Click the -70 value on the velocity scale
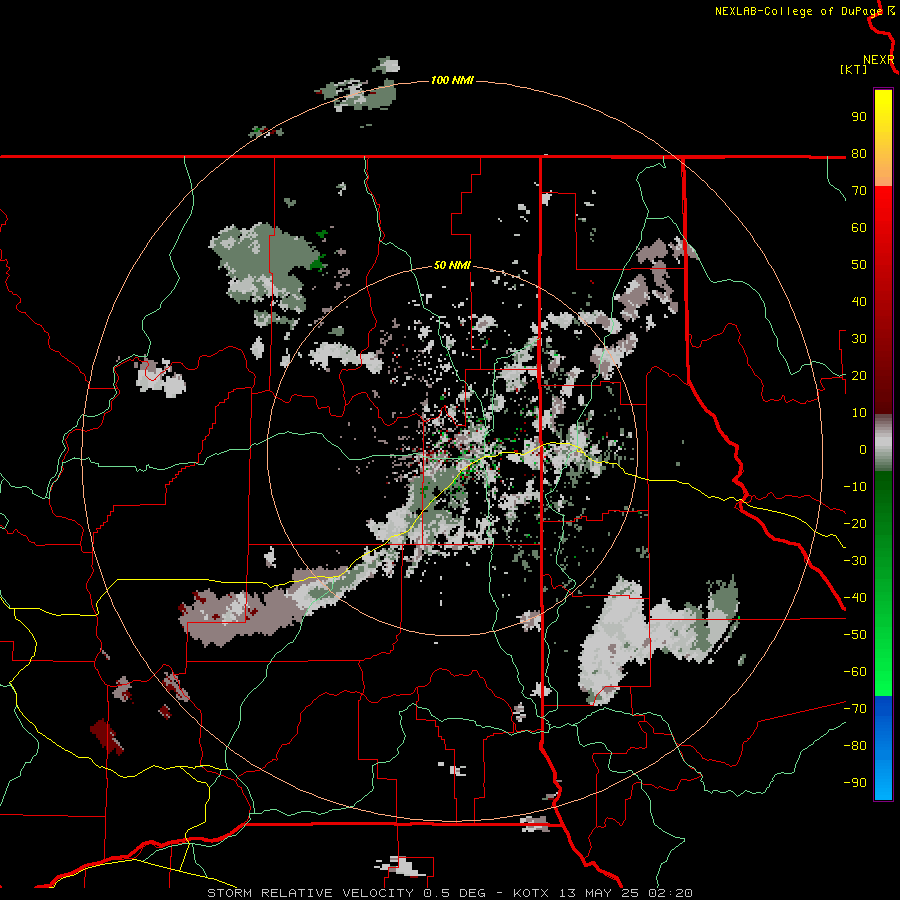The height and width of the screenshot is (900, 900). click(x=855, y=709)
